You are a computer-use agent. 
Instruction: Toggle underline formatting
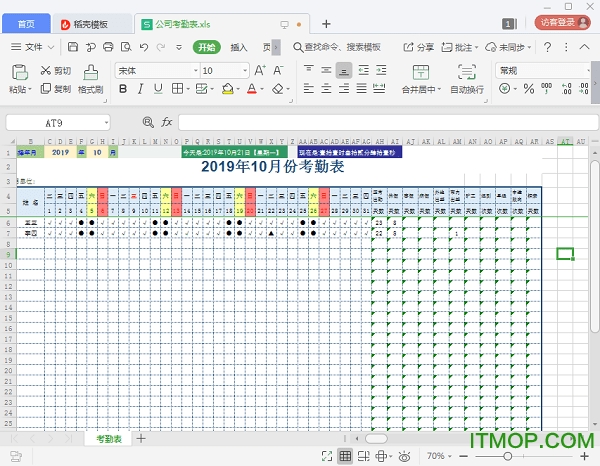[x=158, y=89]
